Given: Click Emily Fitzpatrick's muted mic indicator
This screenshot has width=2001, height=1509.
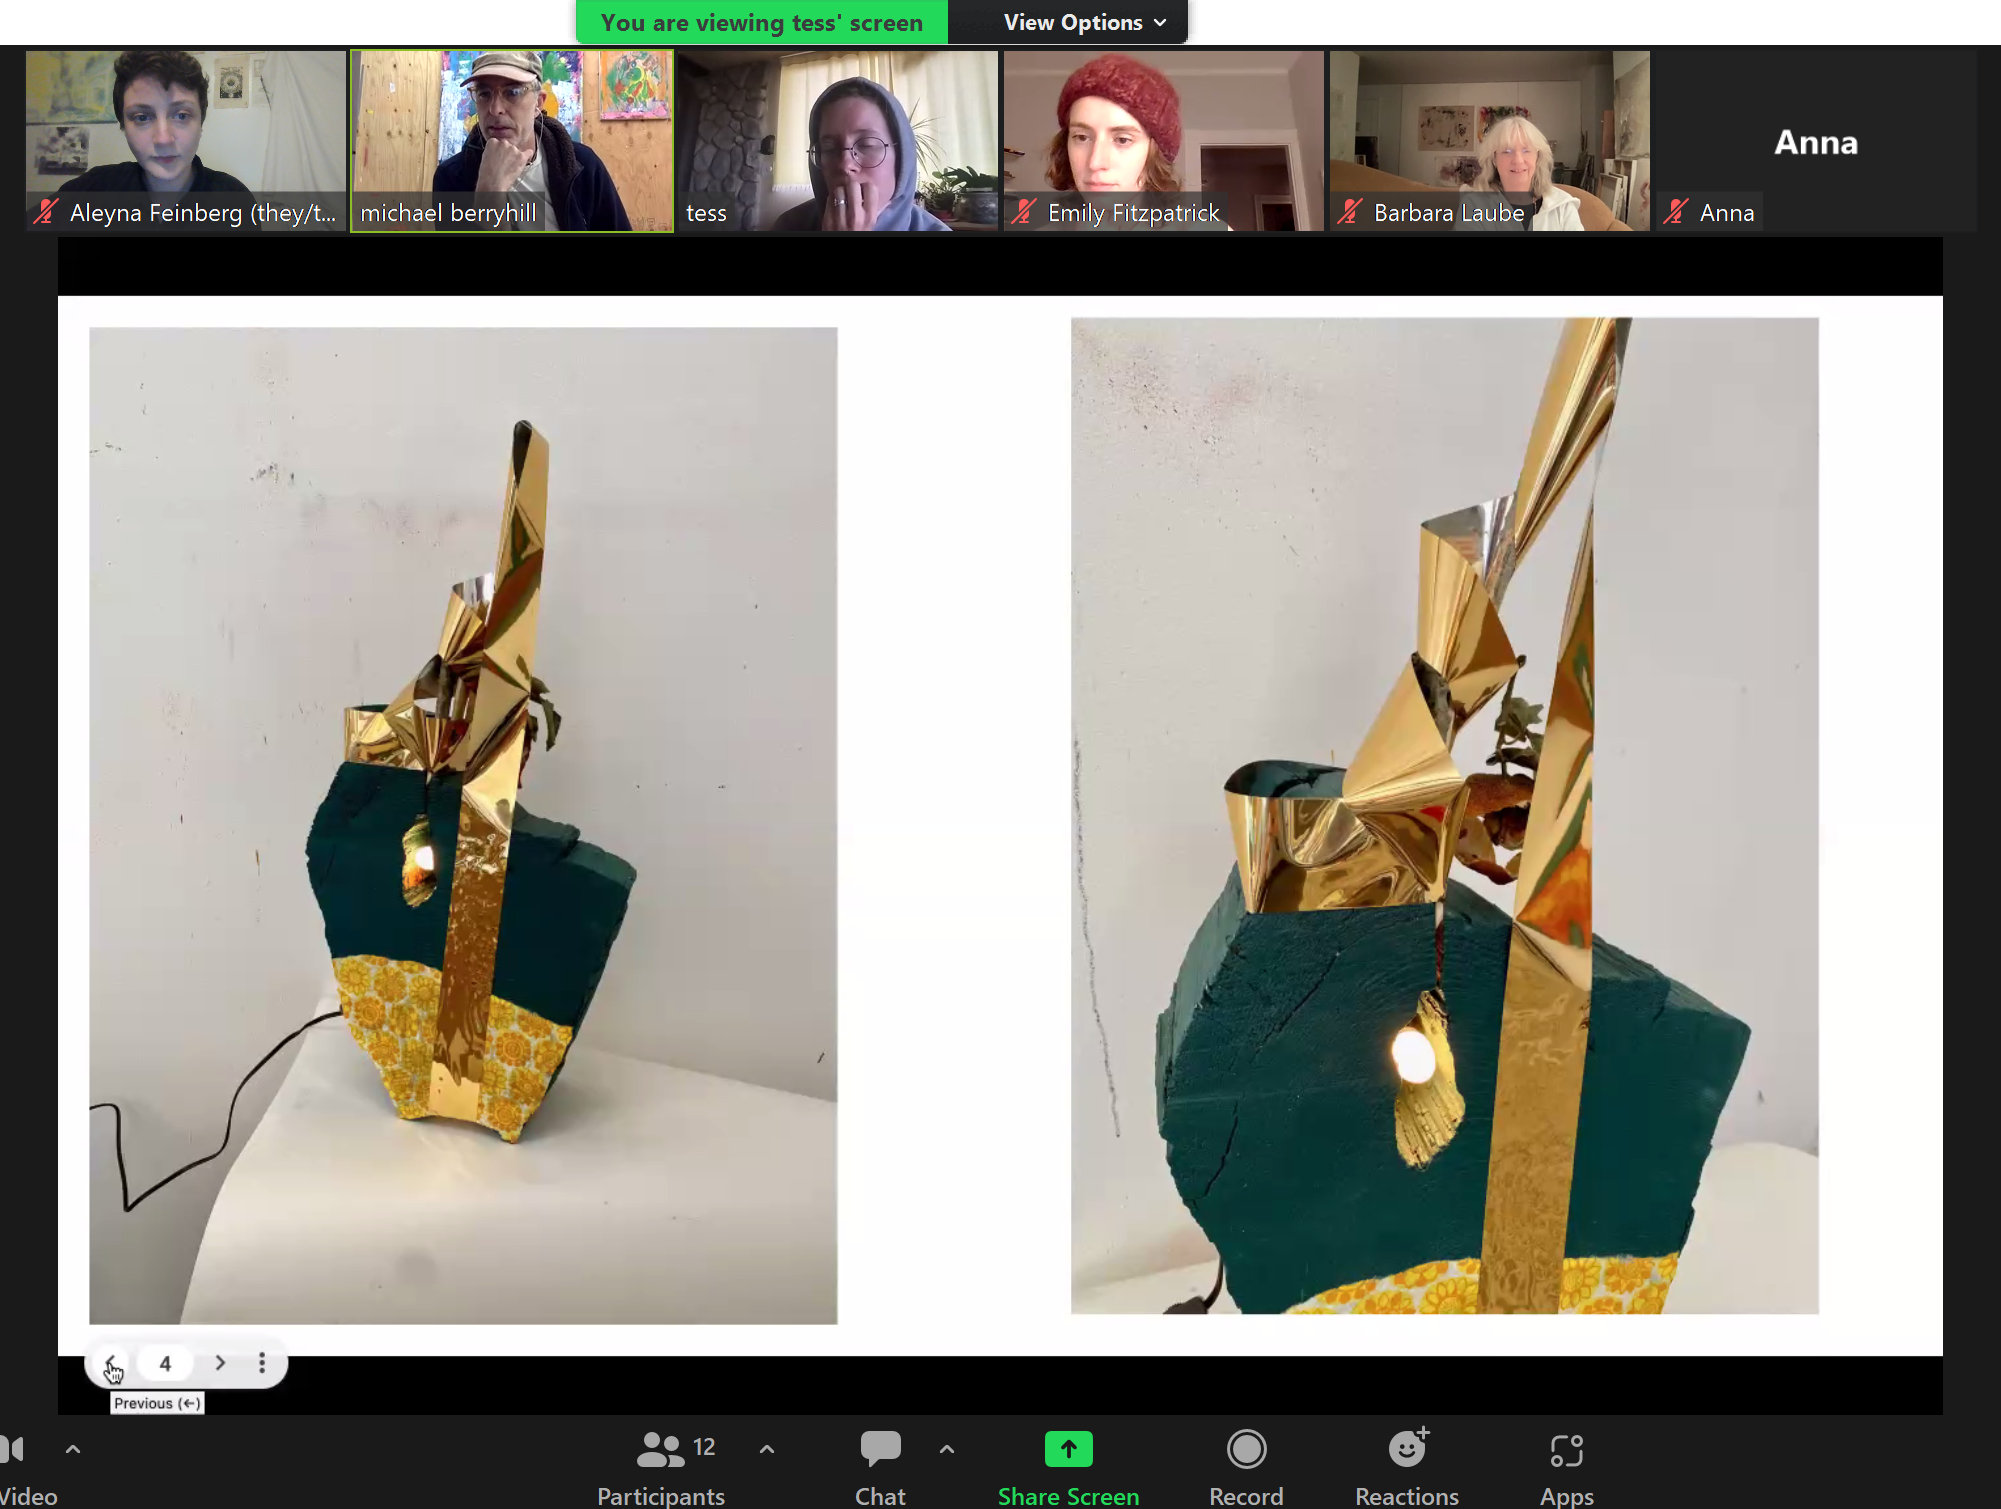Looking at the screenshot, I should pos(1025,212).
